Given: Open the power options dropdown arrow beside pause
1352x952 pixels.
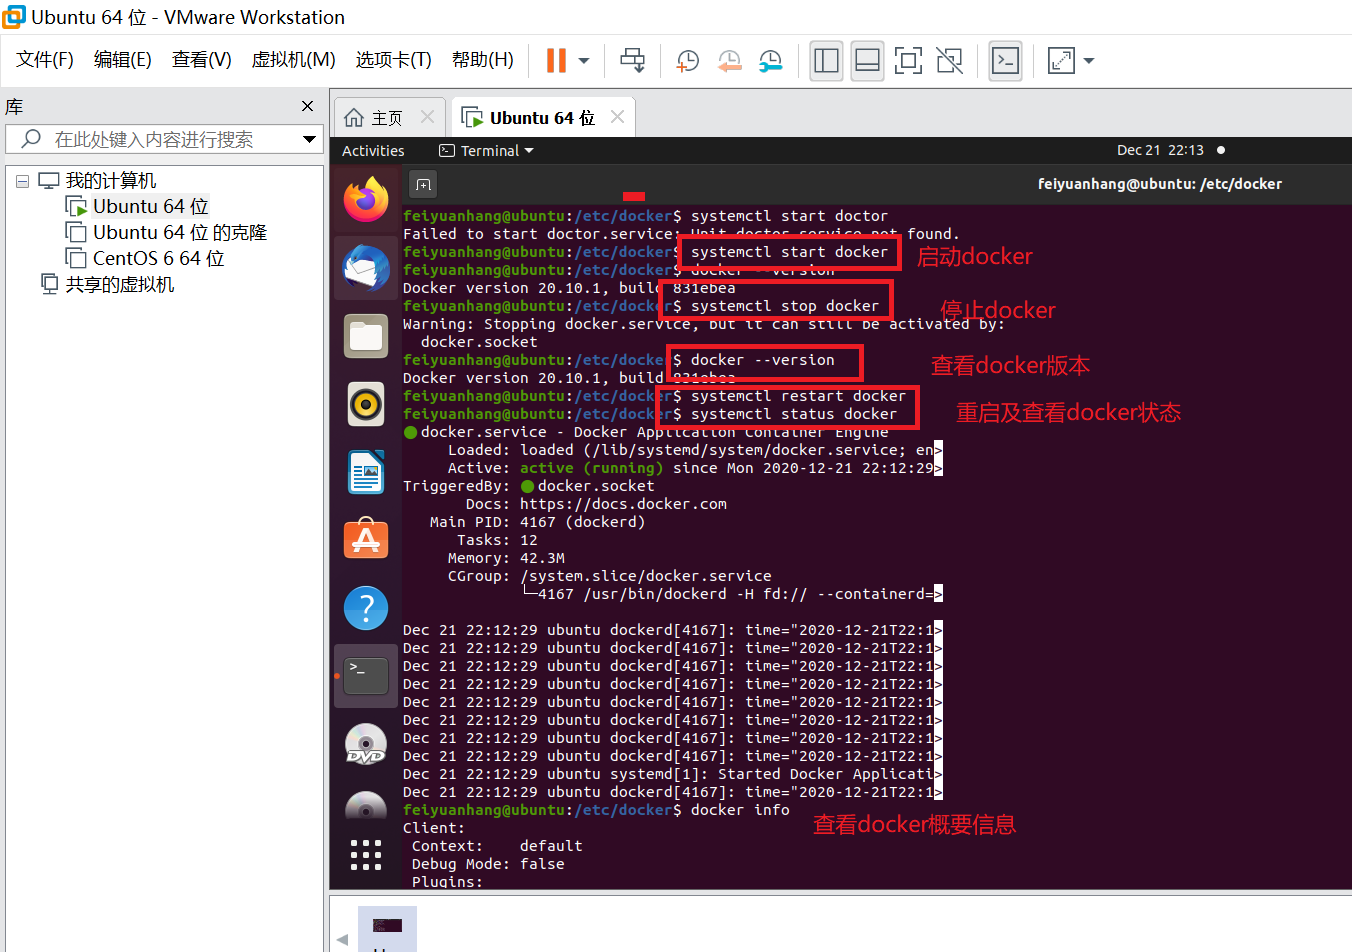Looking at the screenshot, I should (x=584, y=61).
